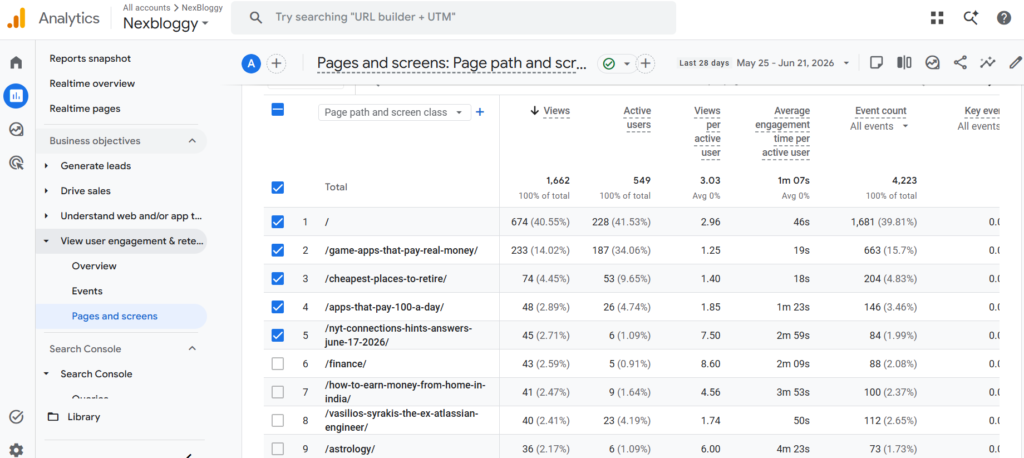Open the Explore icon in left rail

(x=16, y=129)
